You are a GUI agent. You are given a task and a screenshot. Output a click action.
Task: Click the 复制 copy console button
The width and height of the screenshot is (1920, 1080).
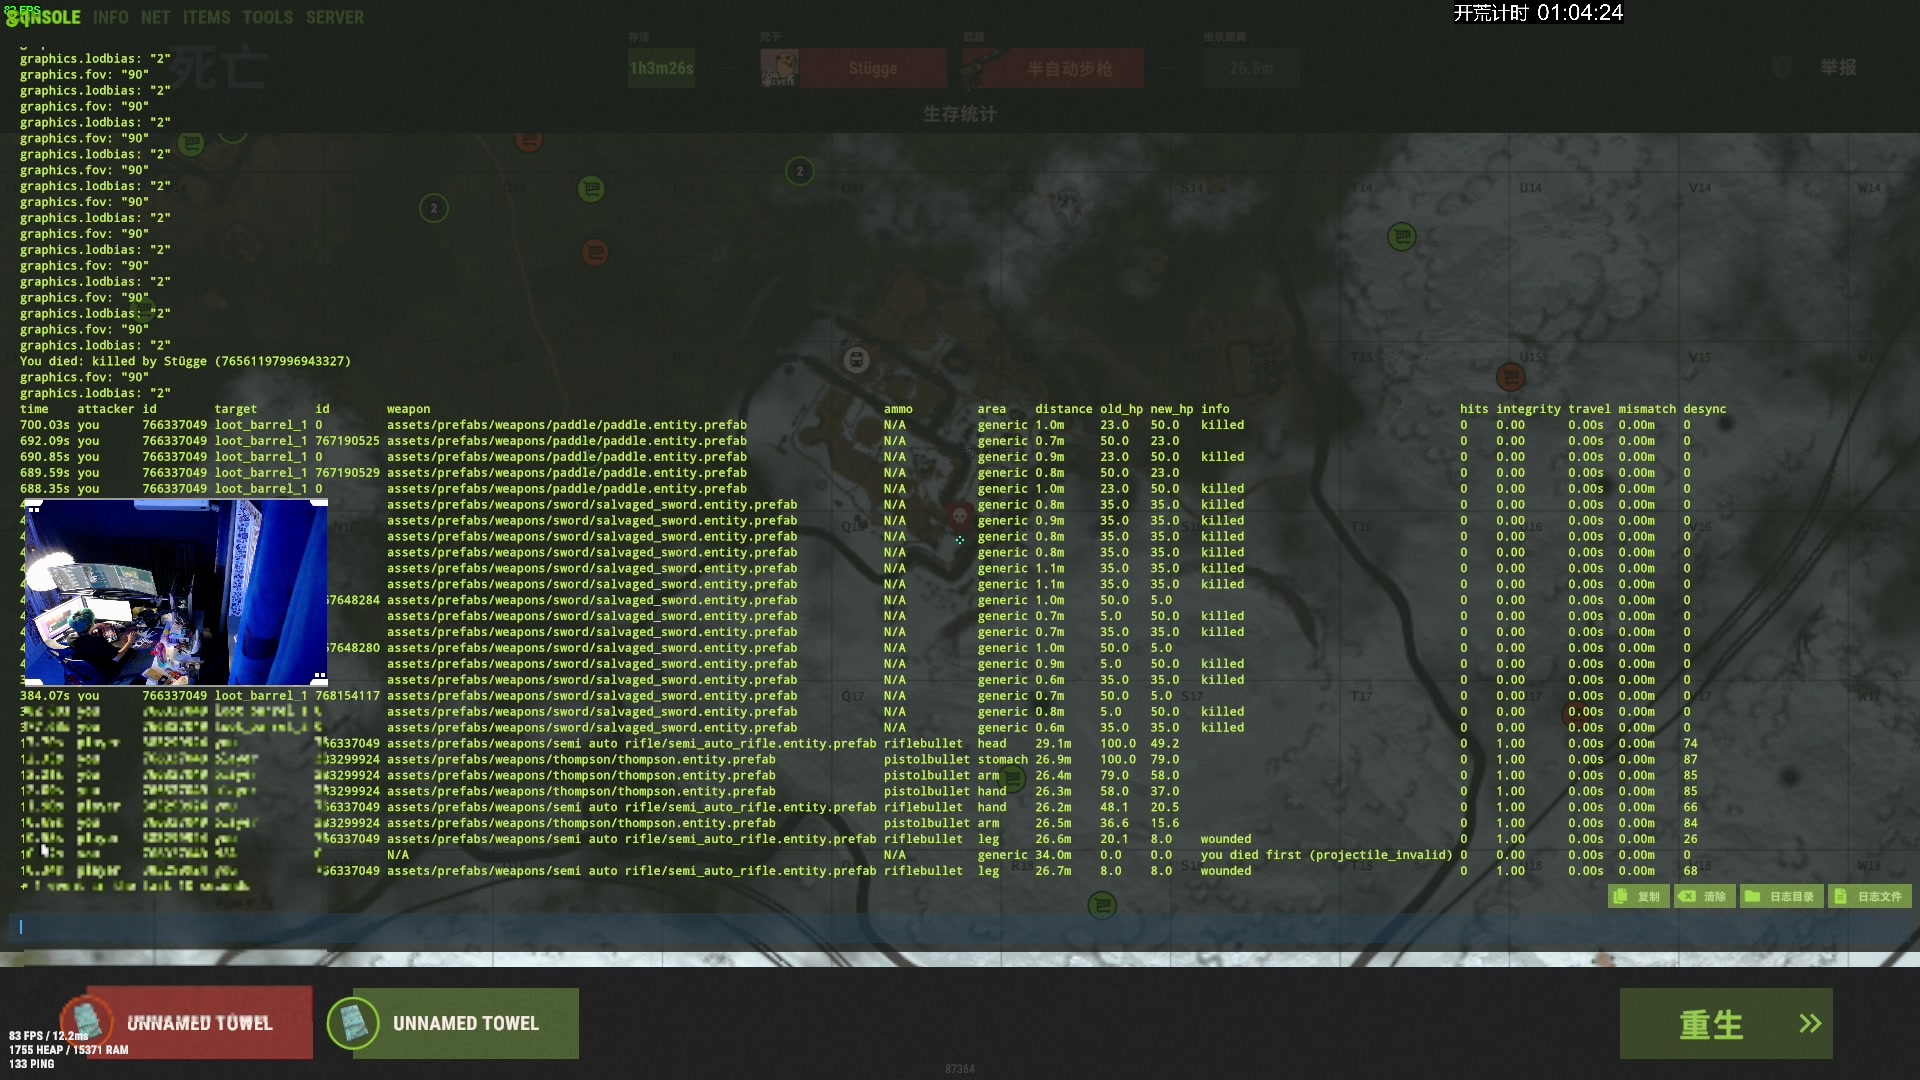[x=1638, y=896]
